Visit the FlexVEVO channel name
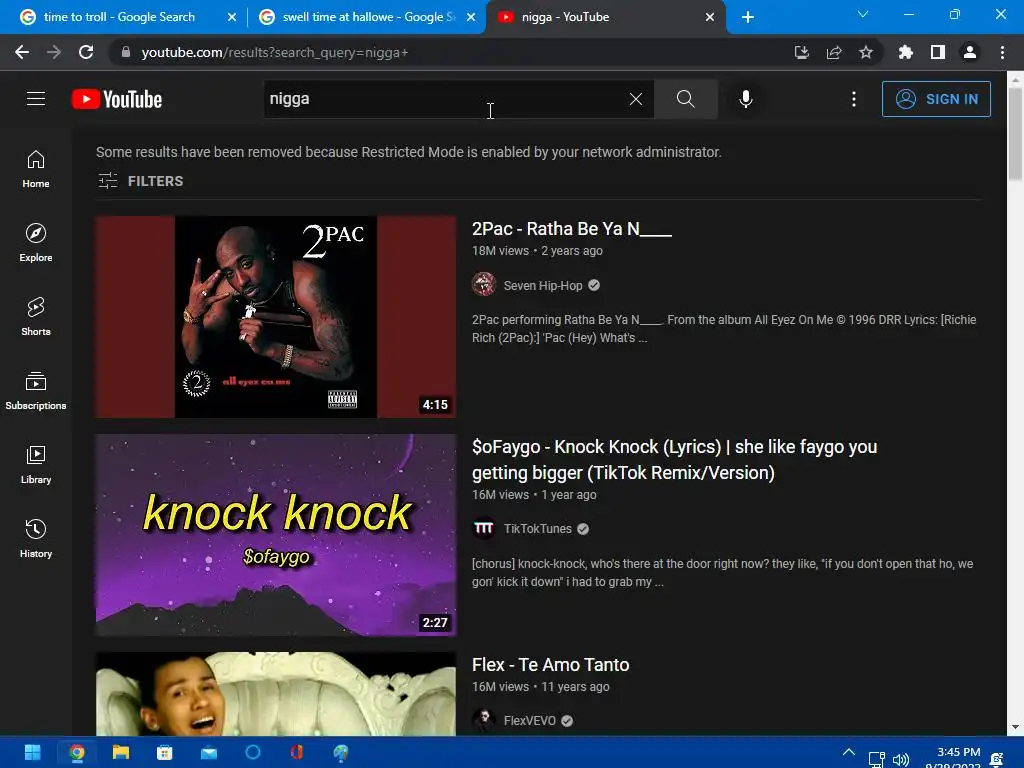 (530, 720)
